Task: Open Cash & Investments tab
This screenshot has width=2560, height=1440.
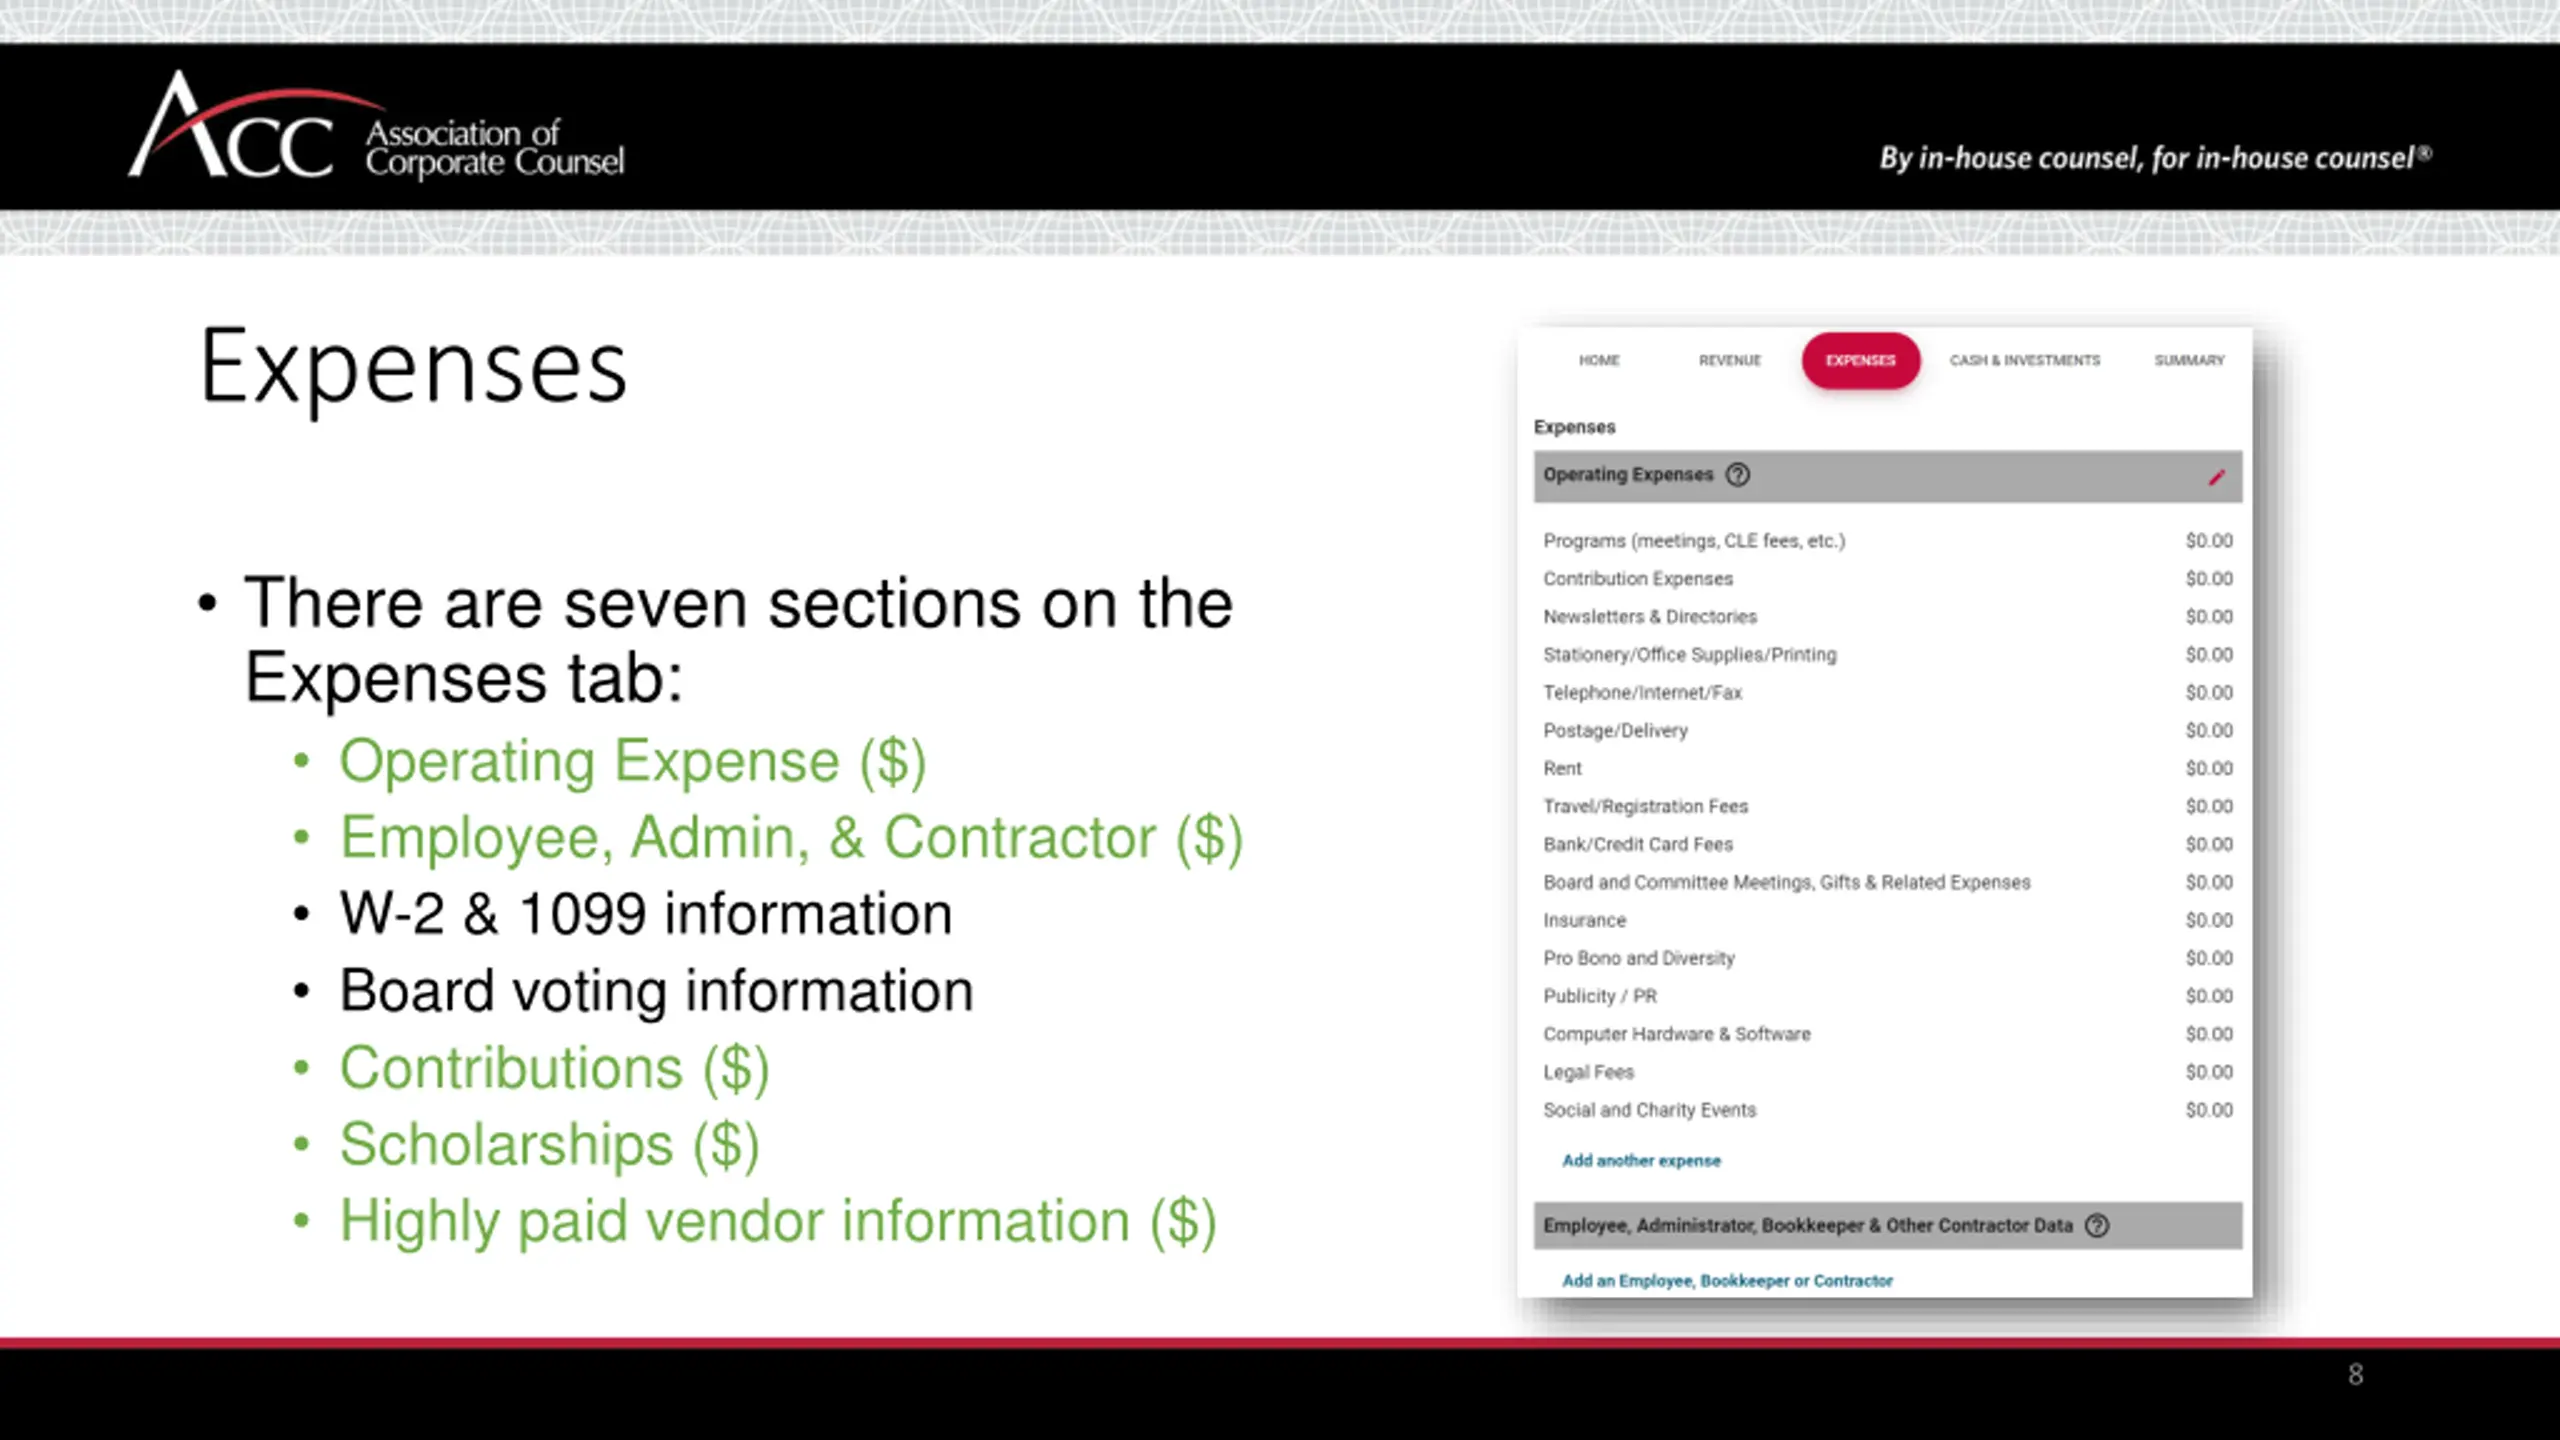Action: 2024,360
